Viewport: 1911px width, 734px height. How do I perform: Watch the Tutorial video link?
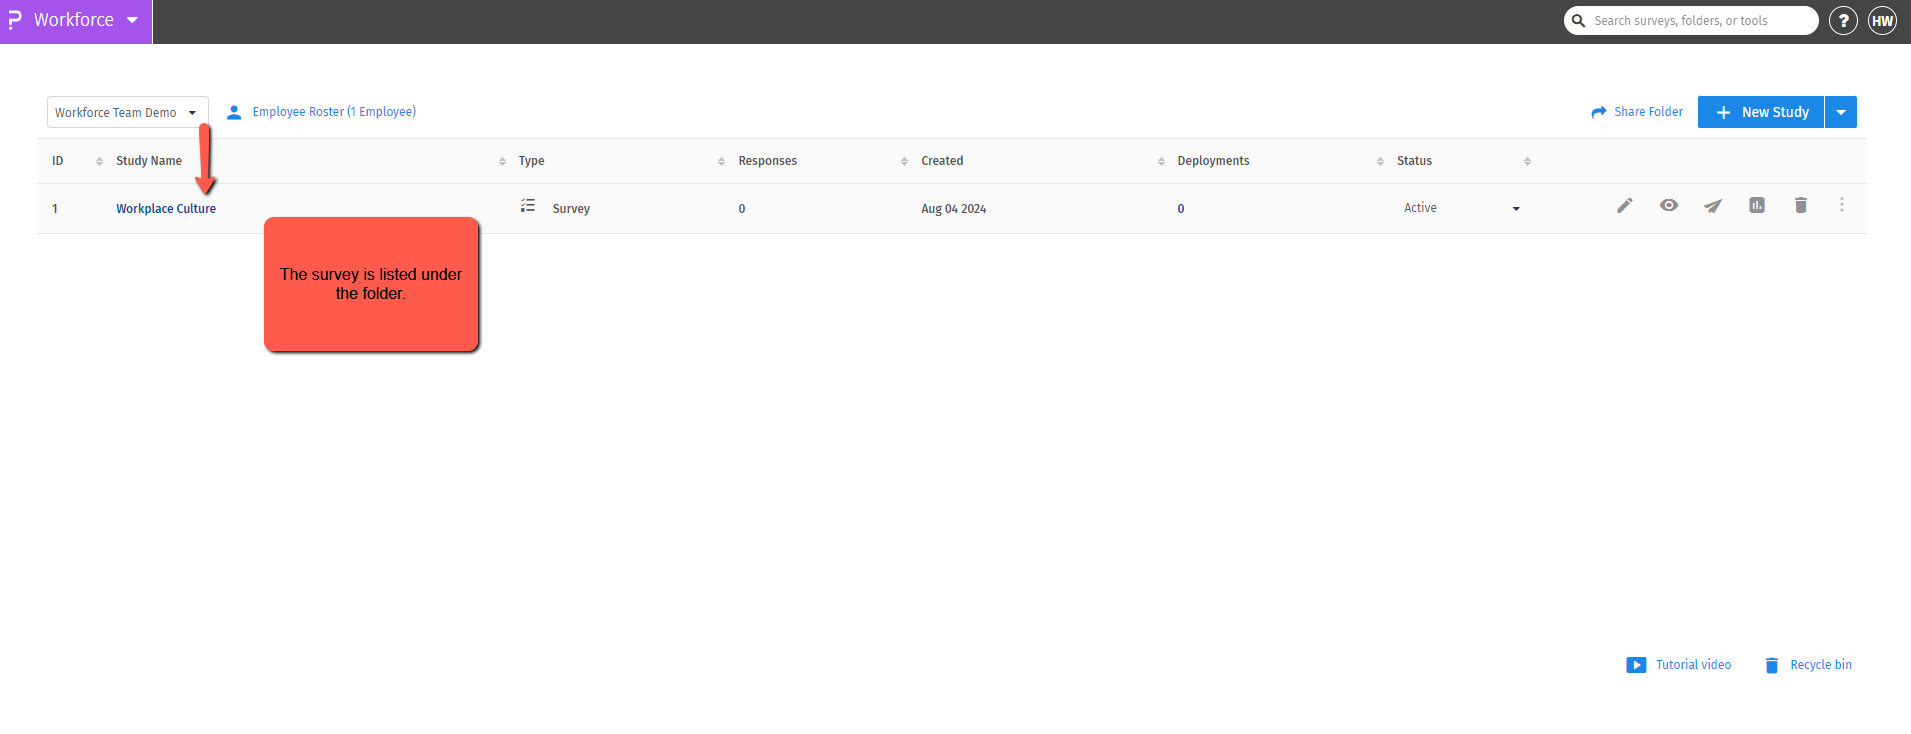click(x=1693, y=665)
